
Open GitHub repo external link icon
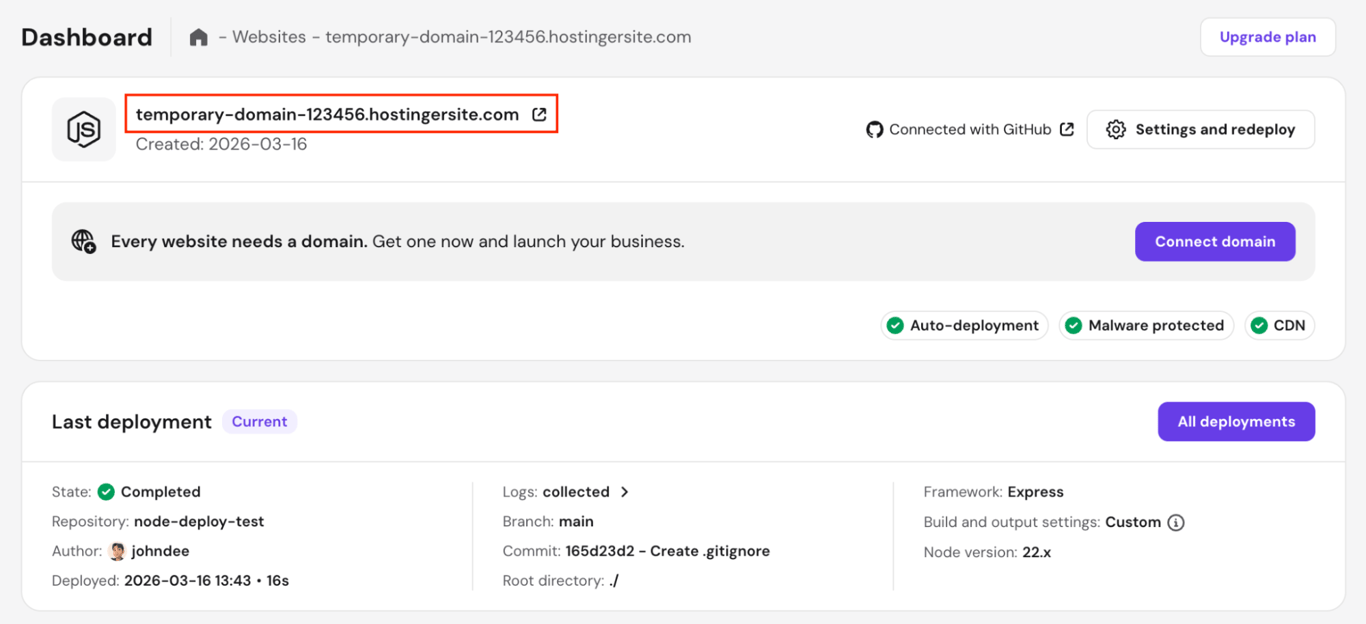click(1067, 129)
